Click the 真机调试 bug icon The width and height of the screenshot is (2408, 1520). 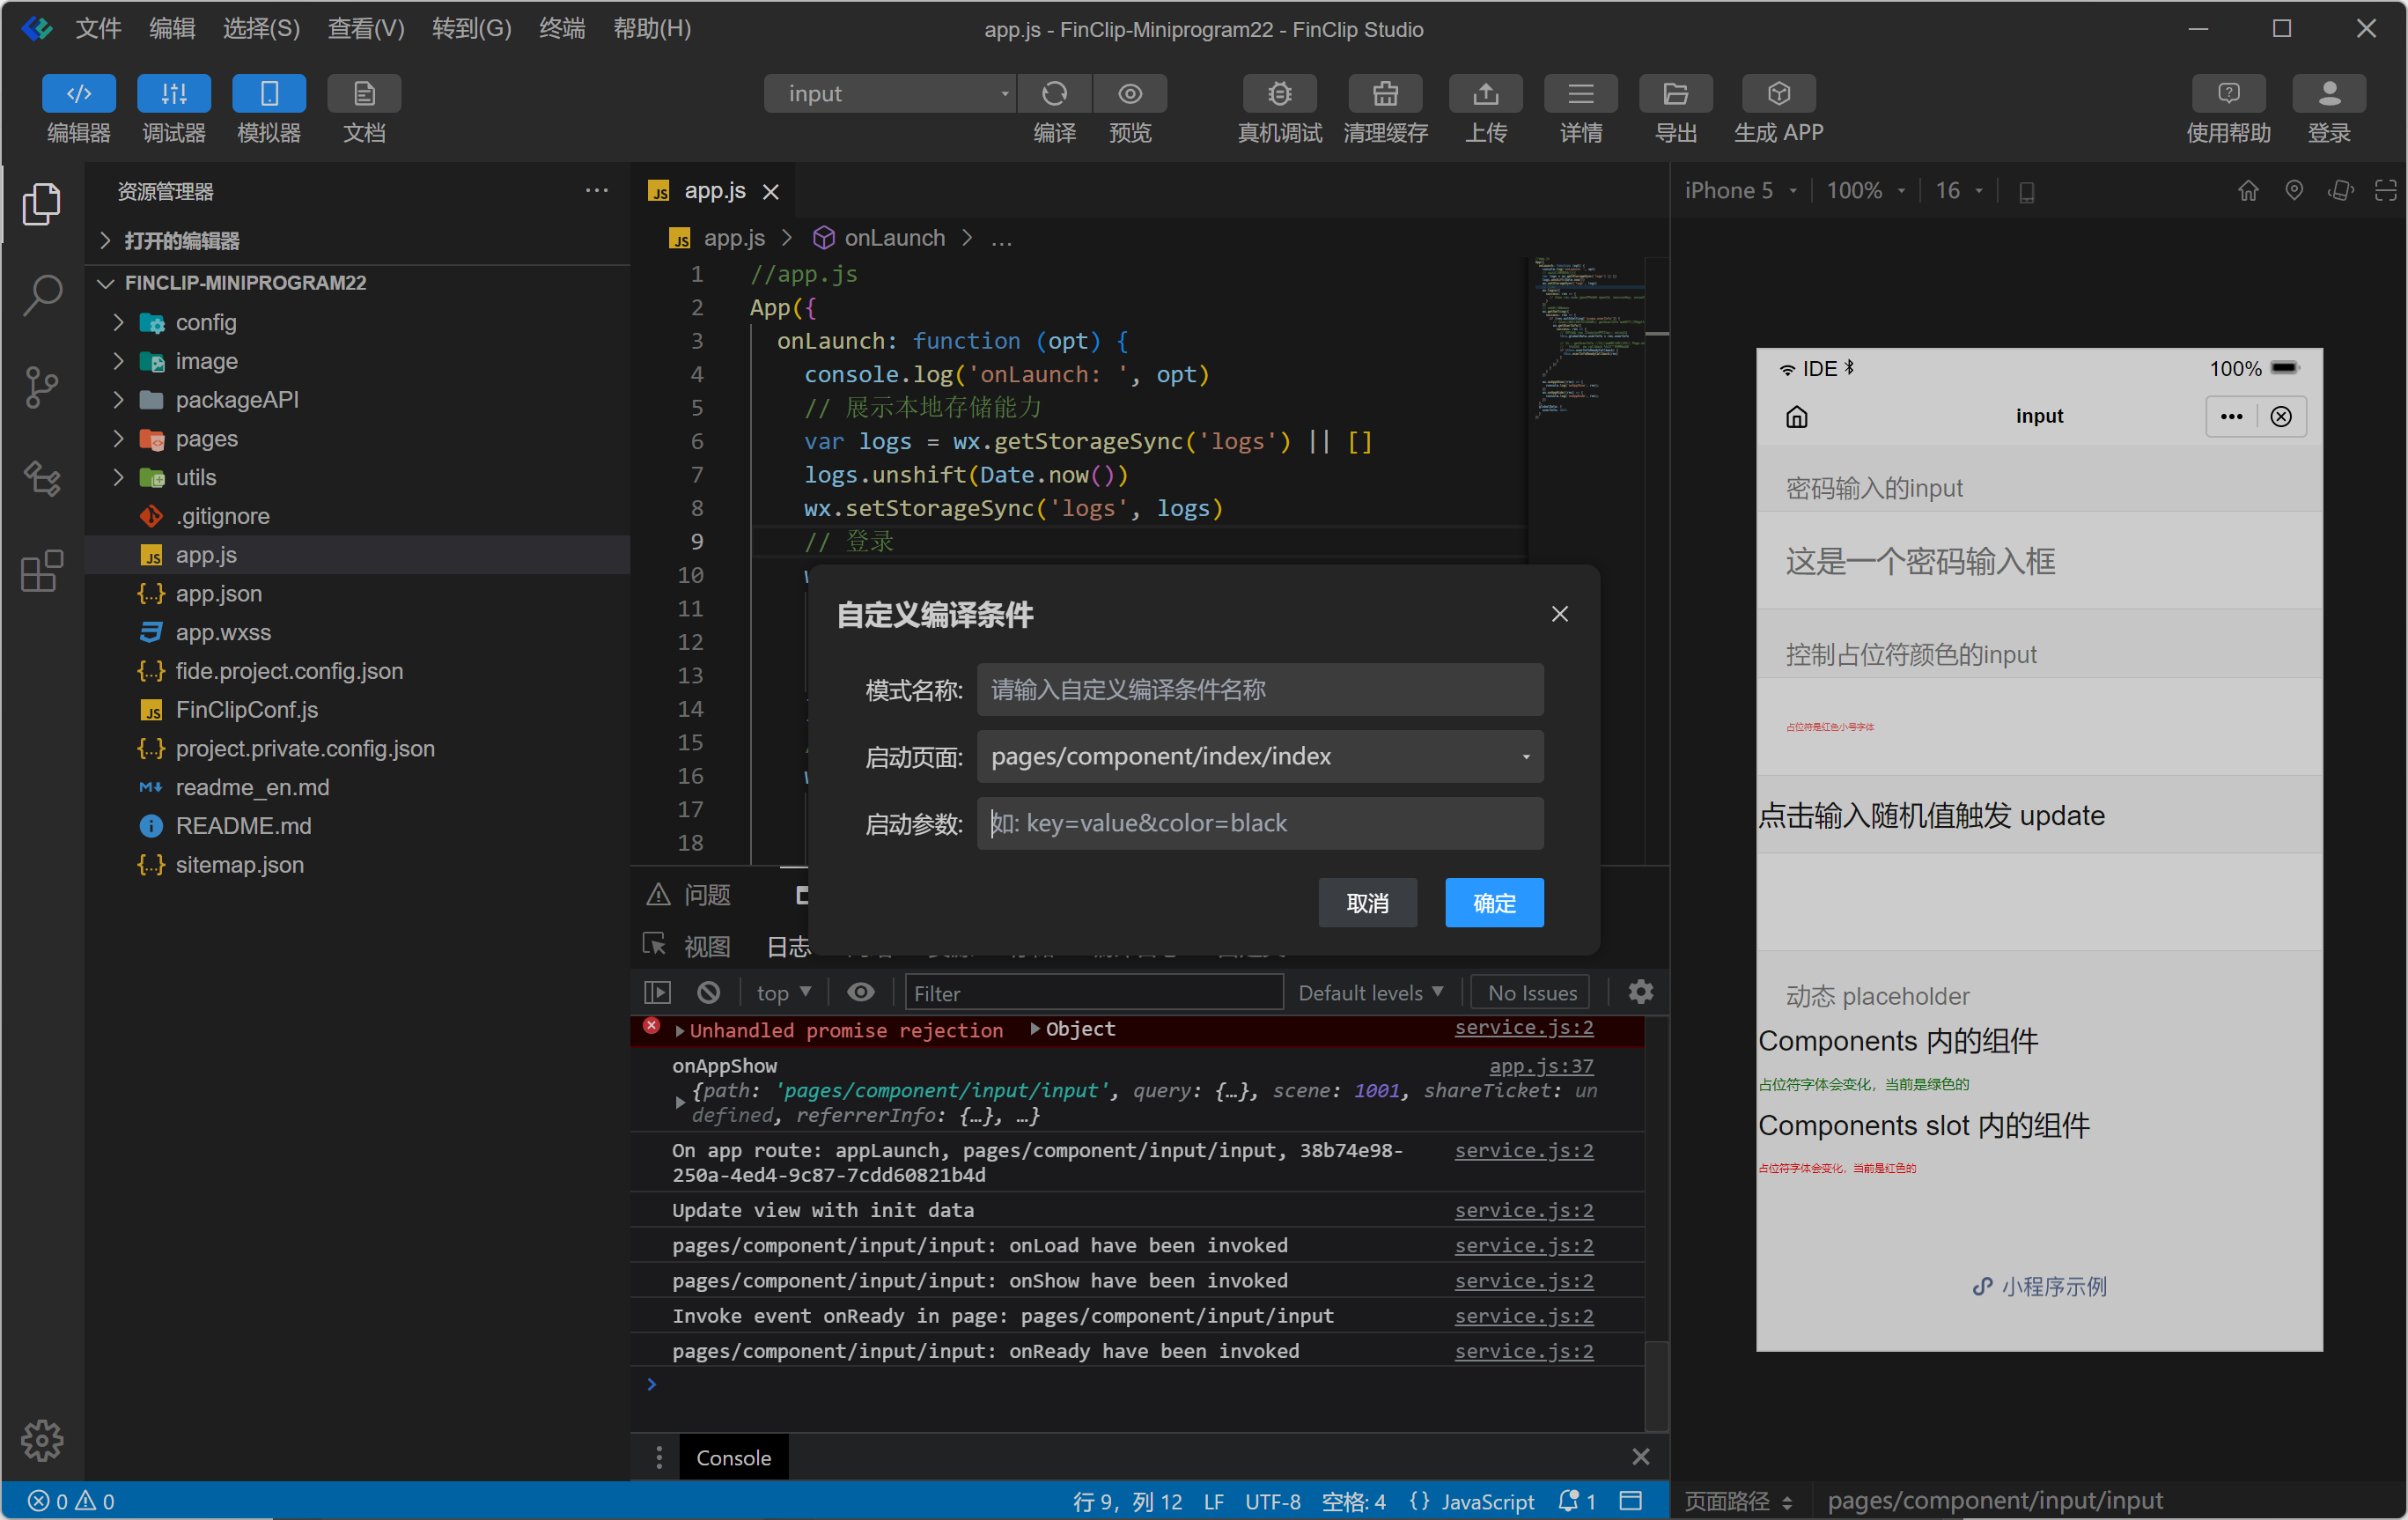point(1279,94)
